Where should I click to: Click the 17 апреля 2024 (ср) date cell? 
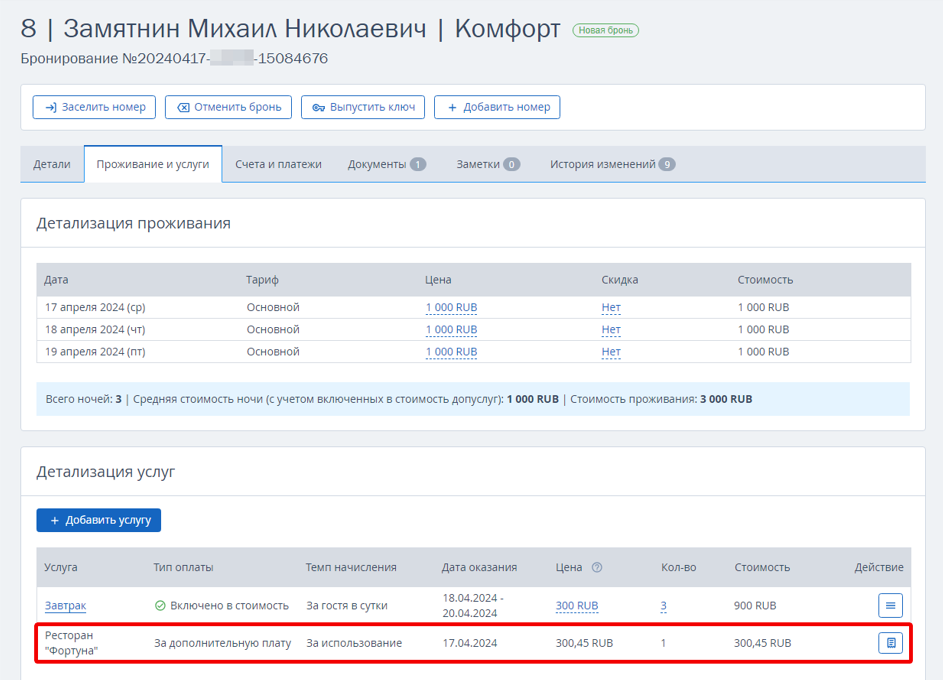coord(95,307)
